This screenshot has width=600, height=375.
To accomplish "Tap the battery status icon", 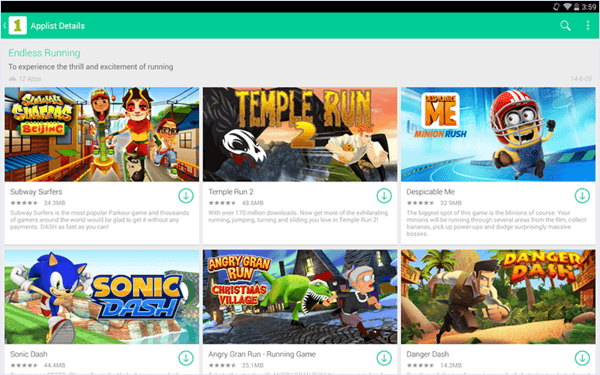I will [x=576, y=7].
